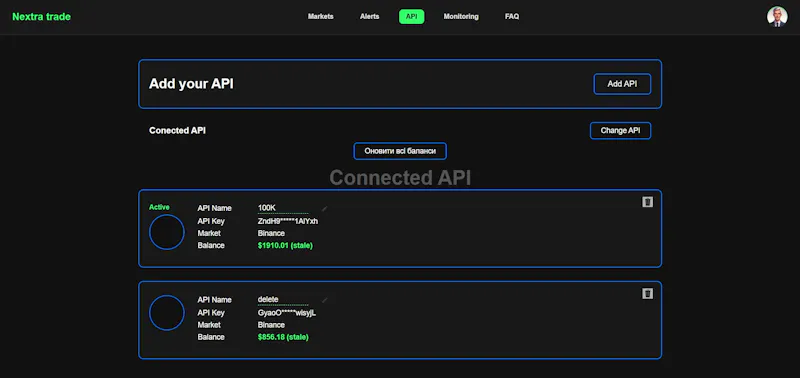Click the 'delete' API name field
800x378 pixels.
[283, 300]
